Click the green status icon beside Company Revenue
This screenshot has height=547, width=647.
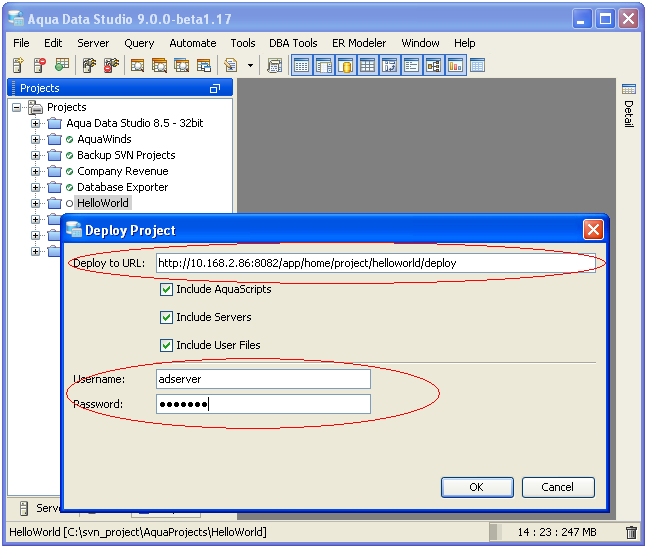coord(69,171)
